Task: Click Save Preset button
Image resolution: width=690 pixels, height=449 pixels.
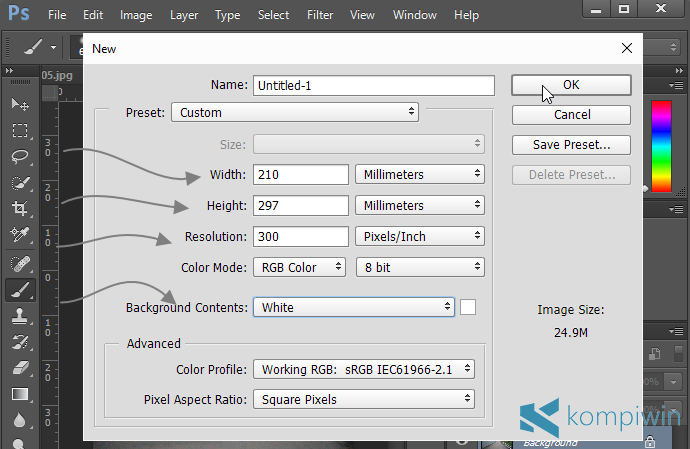Action: click(571, 145)
